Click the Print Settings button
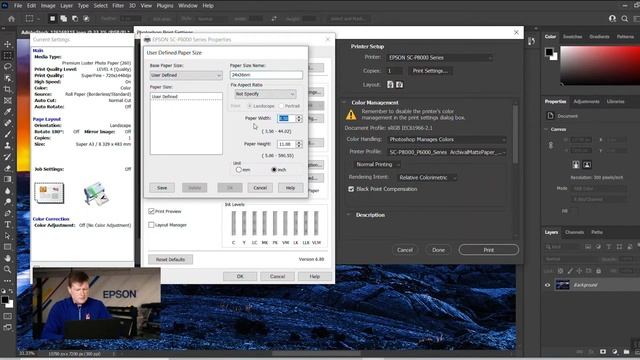The height and width of the screenshot is (360, 640). [x=430, y=71]
